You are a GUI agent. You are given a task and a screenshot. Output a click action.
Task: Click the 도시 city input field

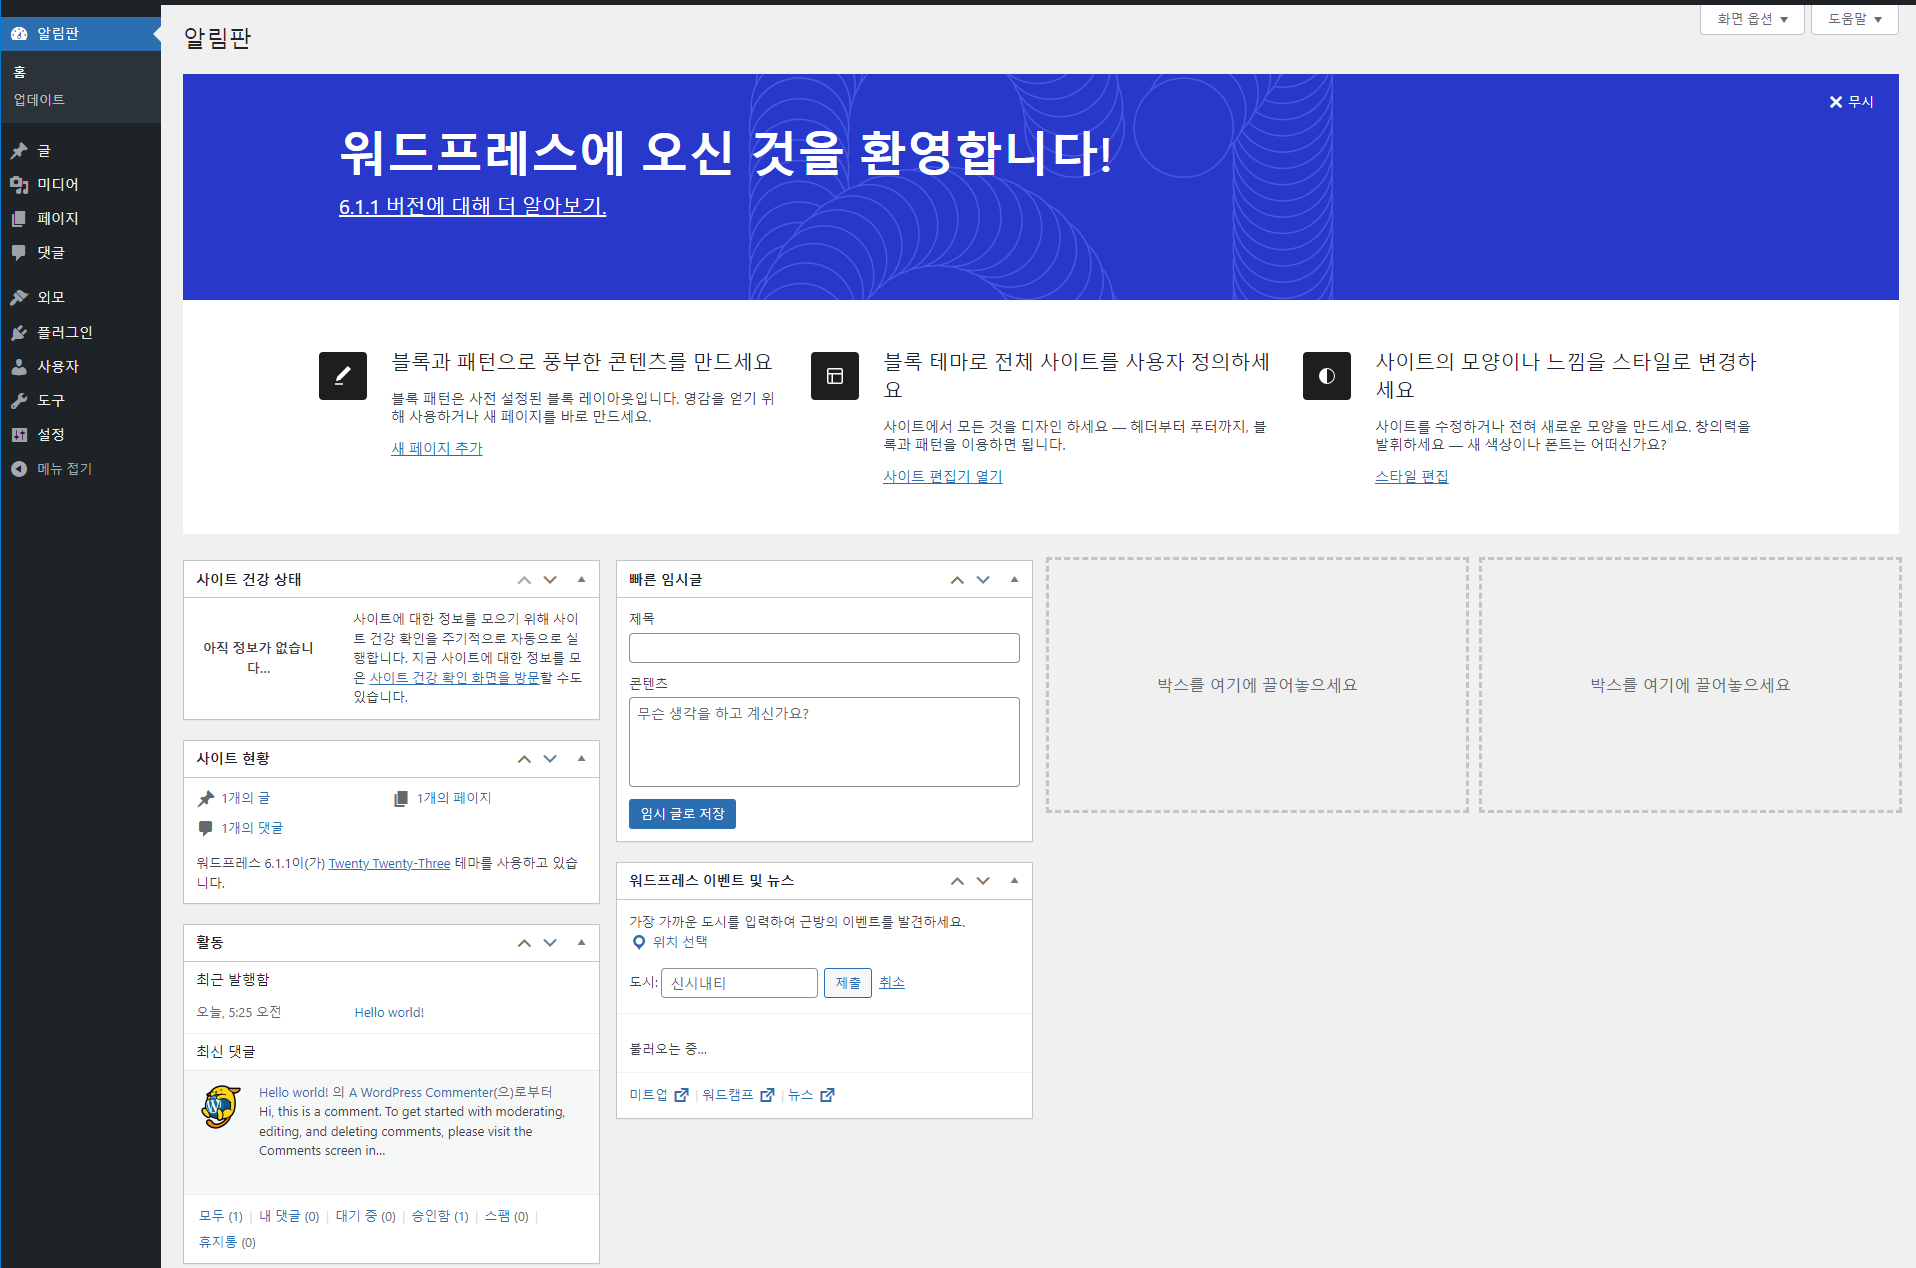pos(739,983)
